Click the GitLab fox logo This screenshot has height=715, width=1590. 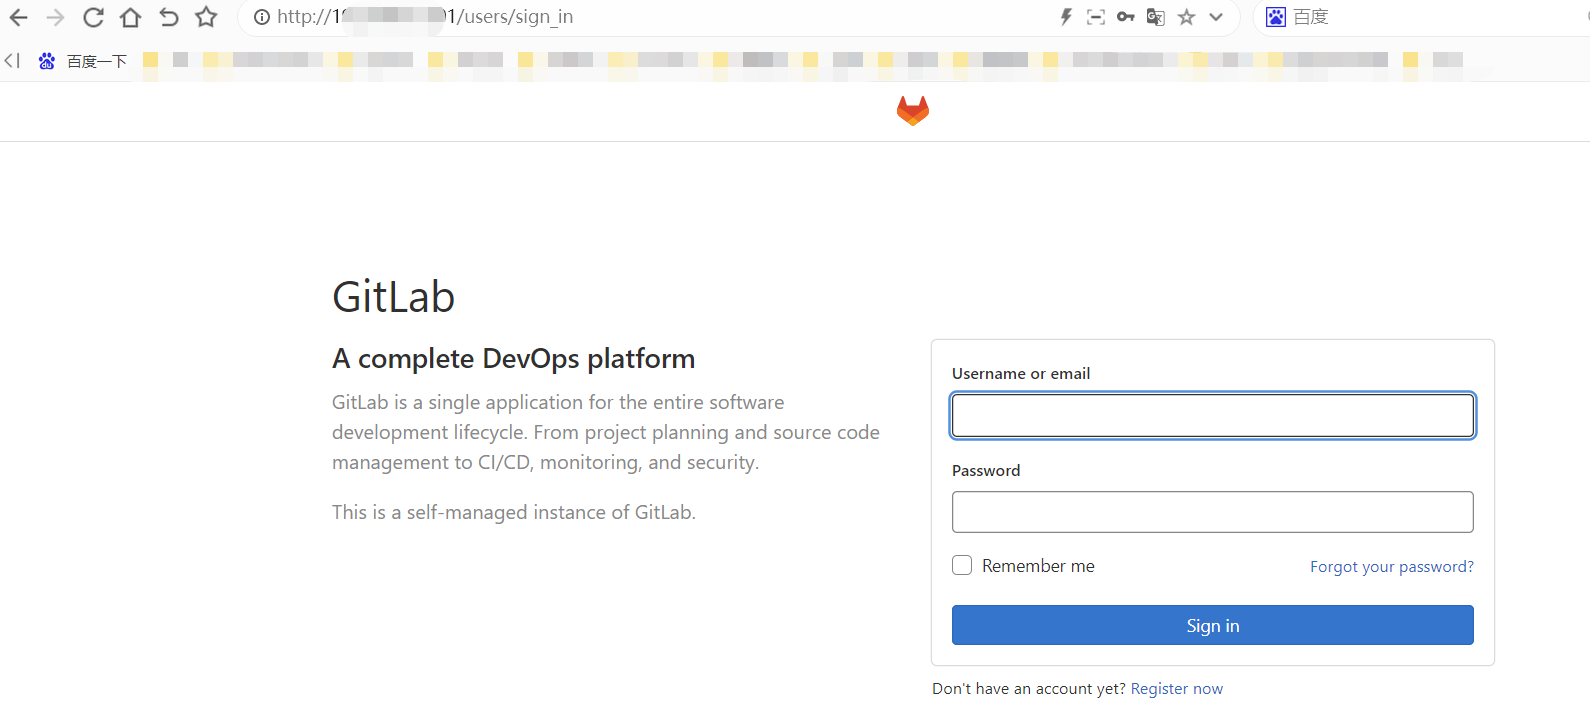pos(912,110)
